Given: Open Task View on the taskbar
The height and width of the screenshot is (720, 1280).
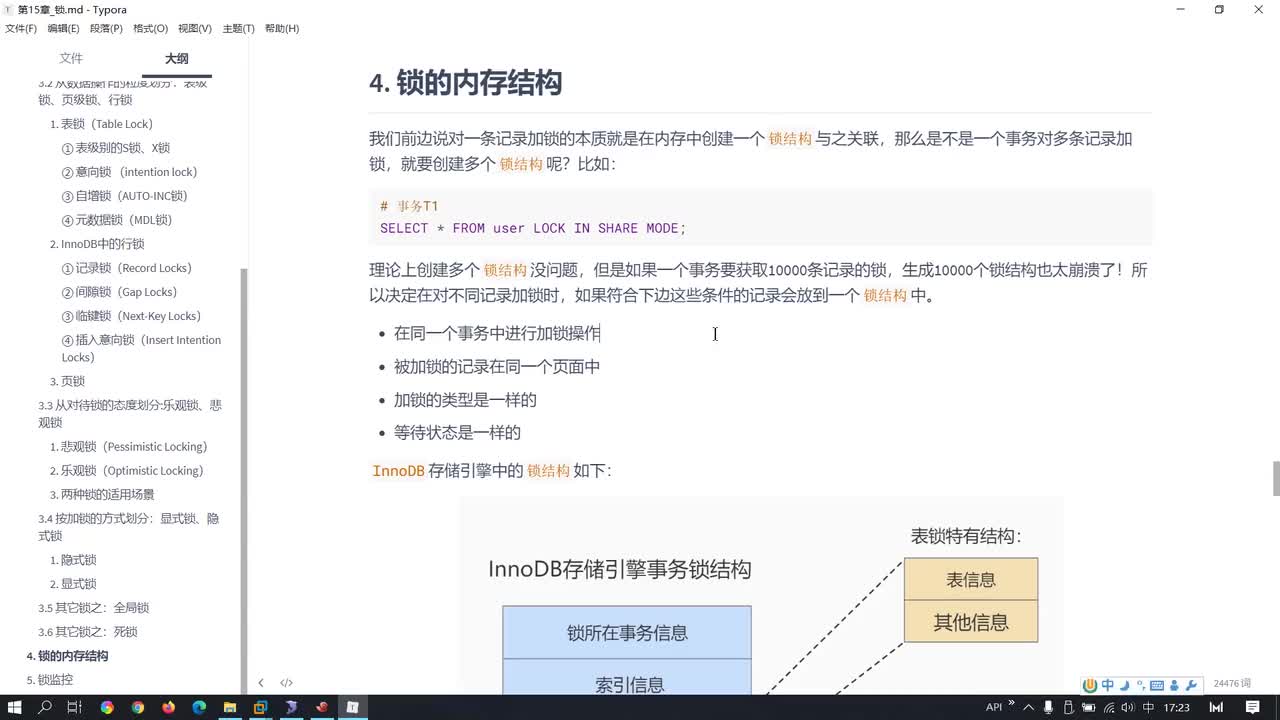Looking at the screenshot, I should tap(75, 707).
